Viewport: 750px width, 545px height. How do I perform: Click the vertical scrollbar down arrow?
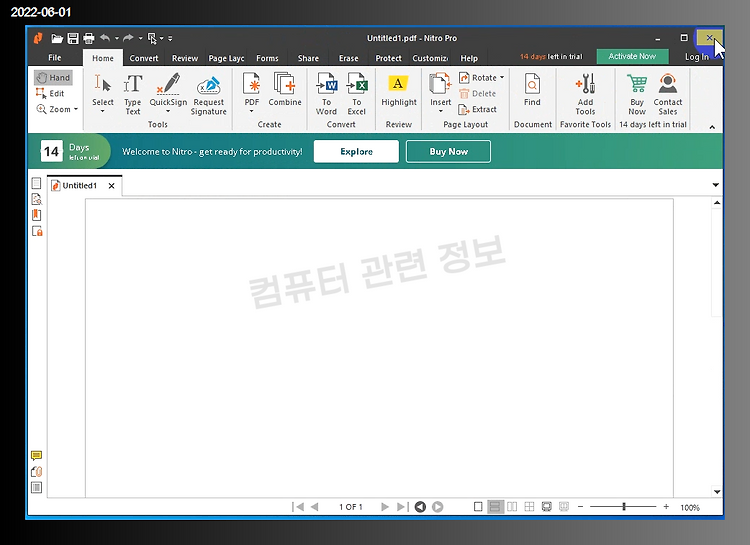coord(717,491)
